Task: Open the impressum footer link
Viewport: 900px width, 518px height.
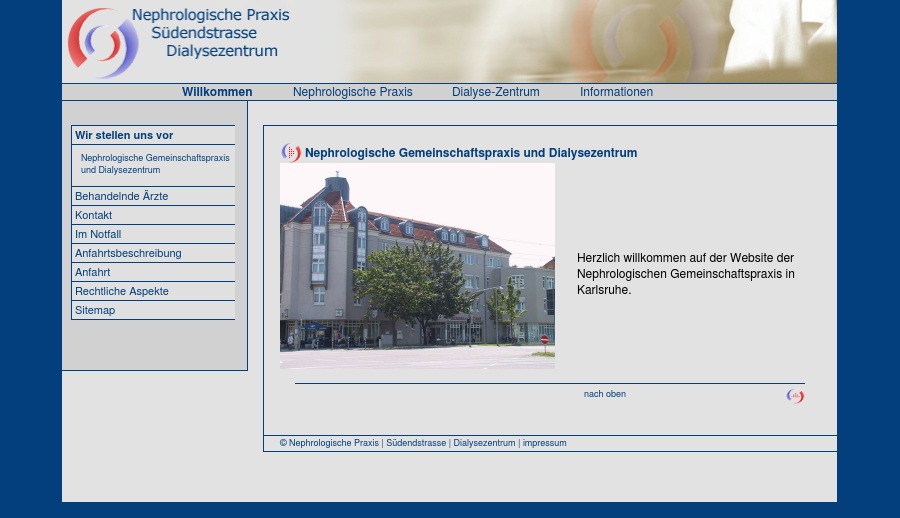Action: (544, 443)
